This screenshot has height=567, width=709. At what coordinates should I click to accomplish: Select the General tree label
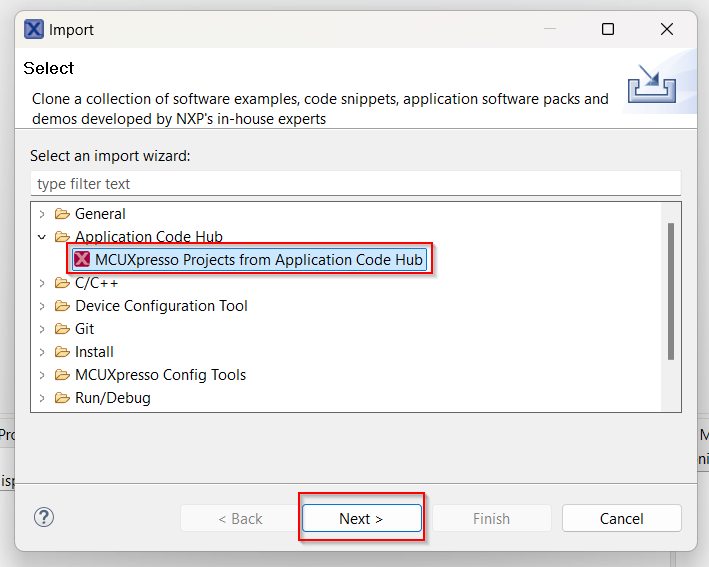(x=100, y=214)
